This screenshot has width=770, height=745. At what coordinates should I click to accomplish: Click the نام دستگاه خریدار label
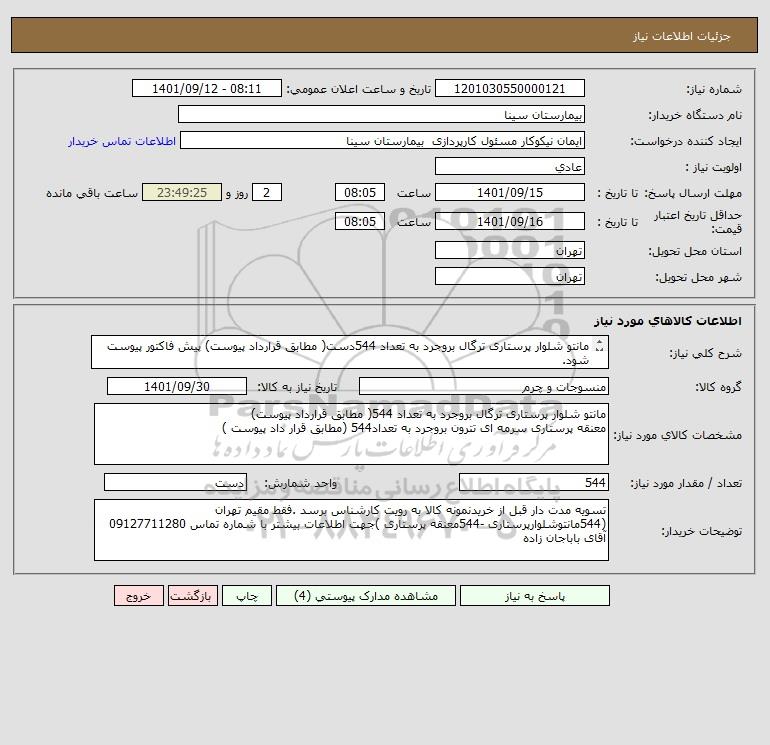(x=695, y=115)
